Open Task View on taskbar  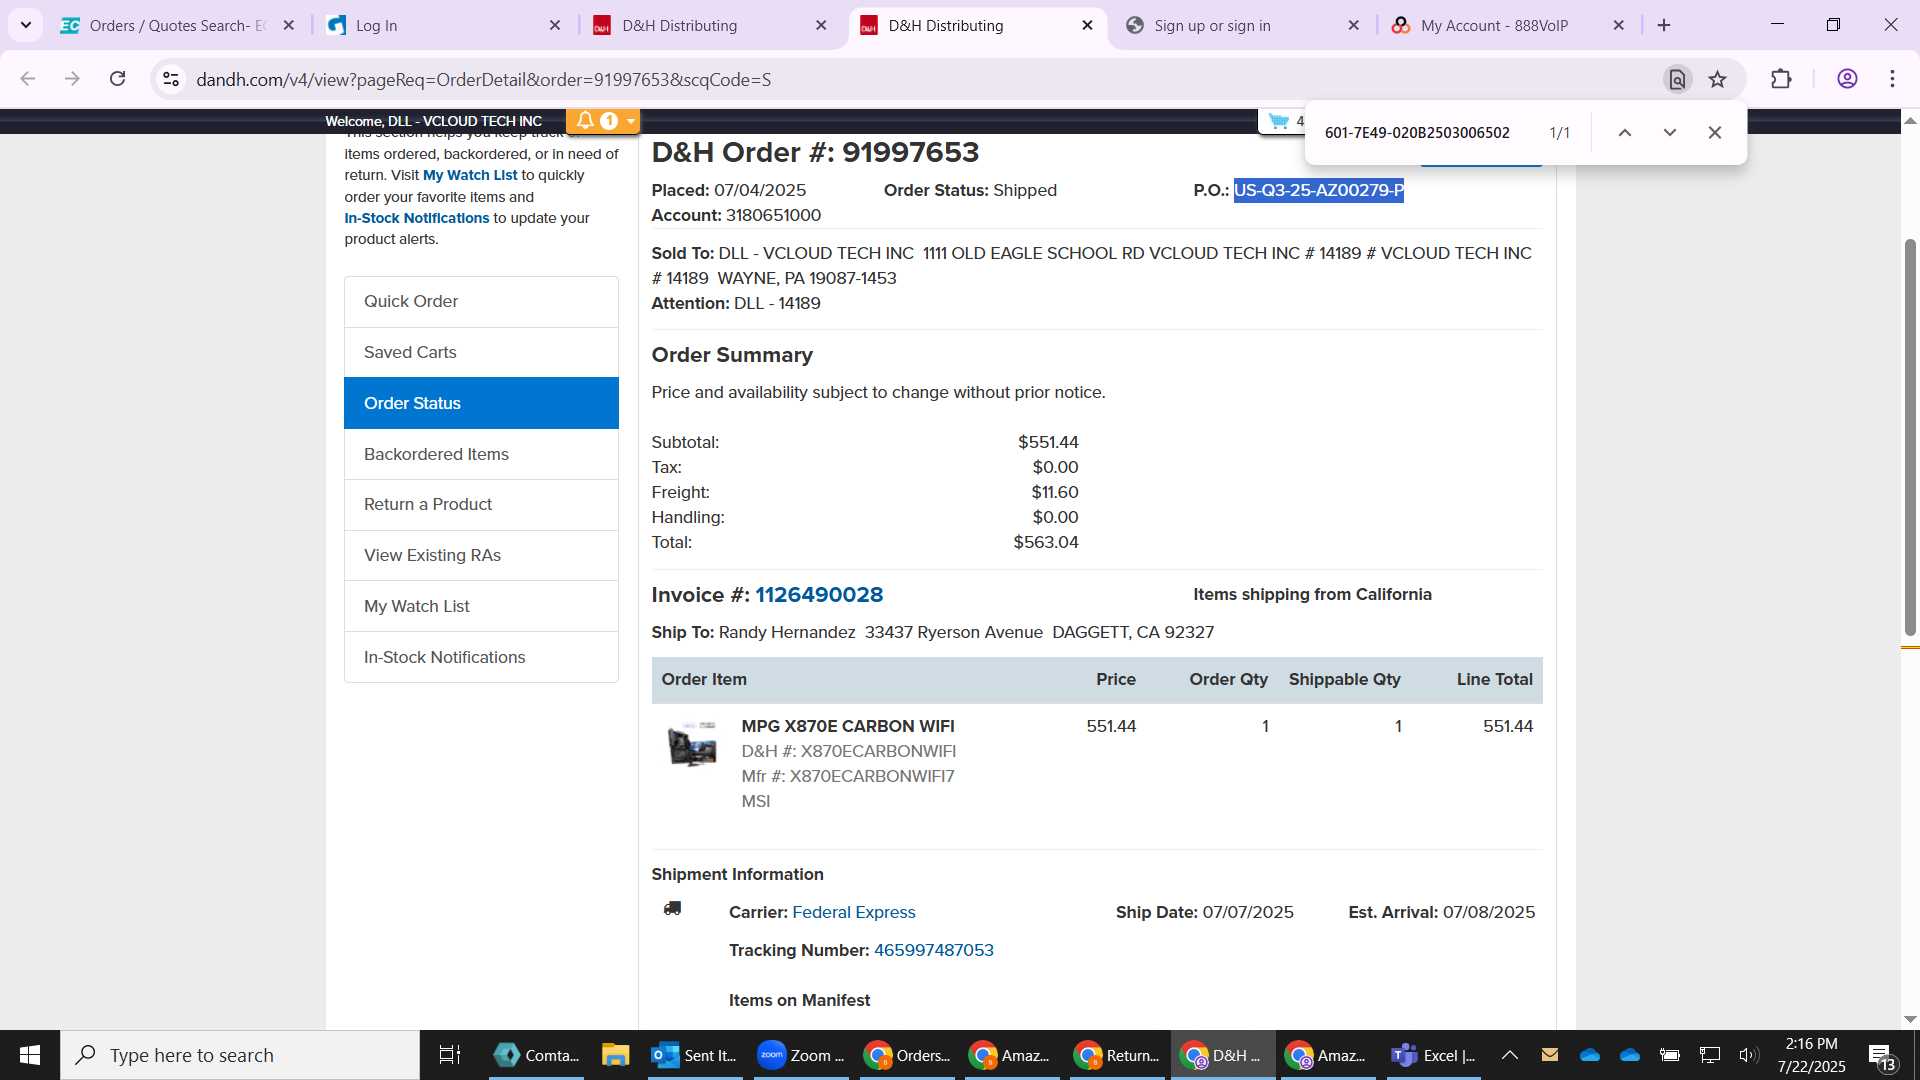[450, 1055]
